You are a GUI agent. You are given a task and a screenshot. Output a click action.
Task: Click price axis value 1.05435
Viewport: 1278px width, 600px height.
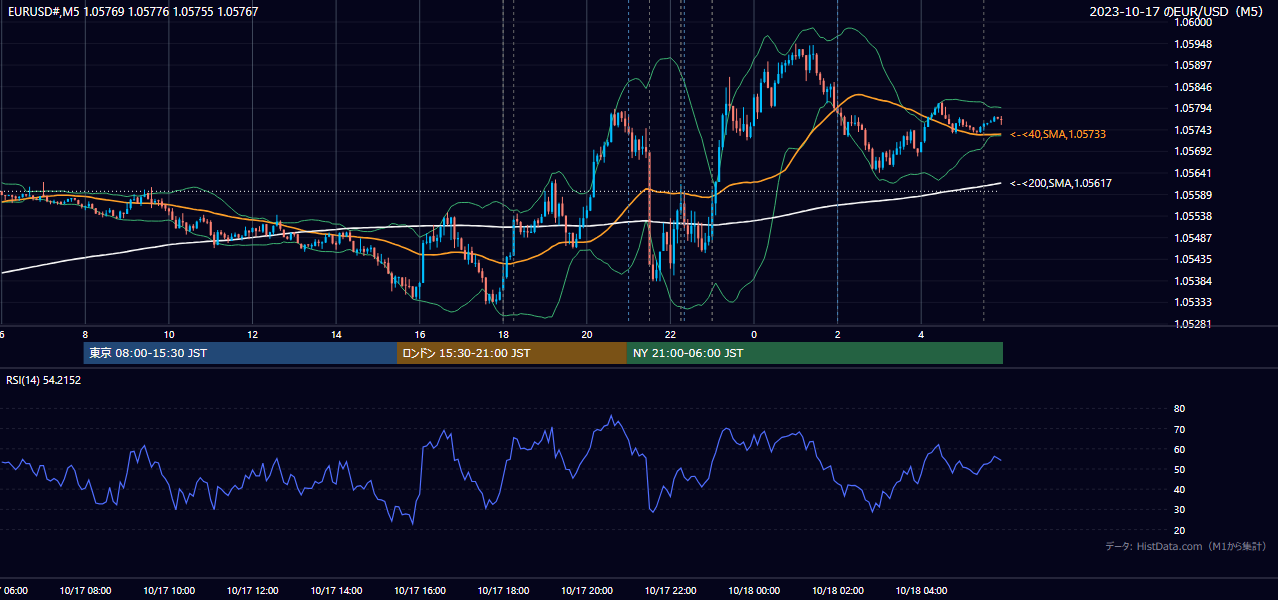(1192, 259)
